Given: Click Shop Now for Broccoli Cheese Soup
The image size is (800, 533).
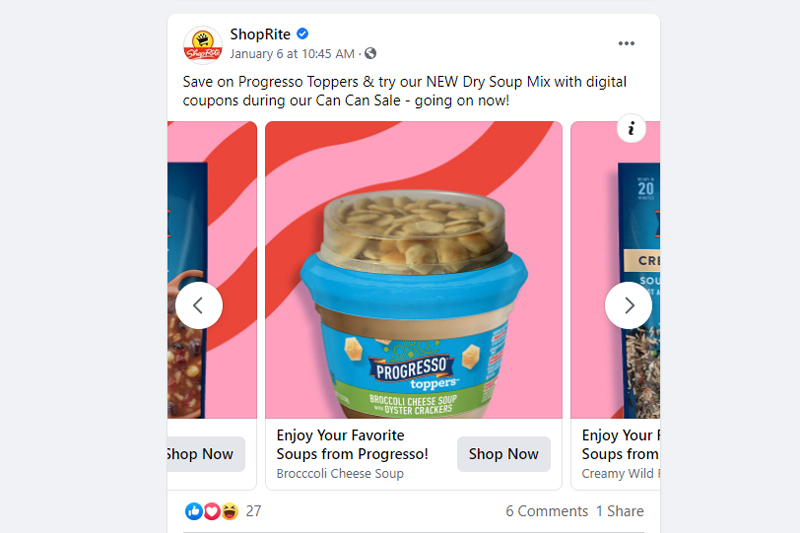Looking at the screenshot, I should pos(504,454).
